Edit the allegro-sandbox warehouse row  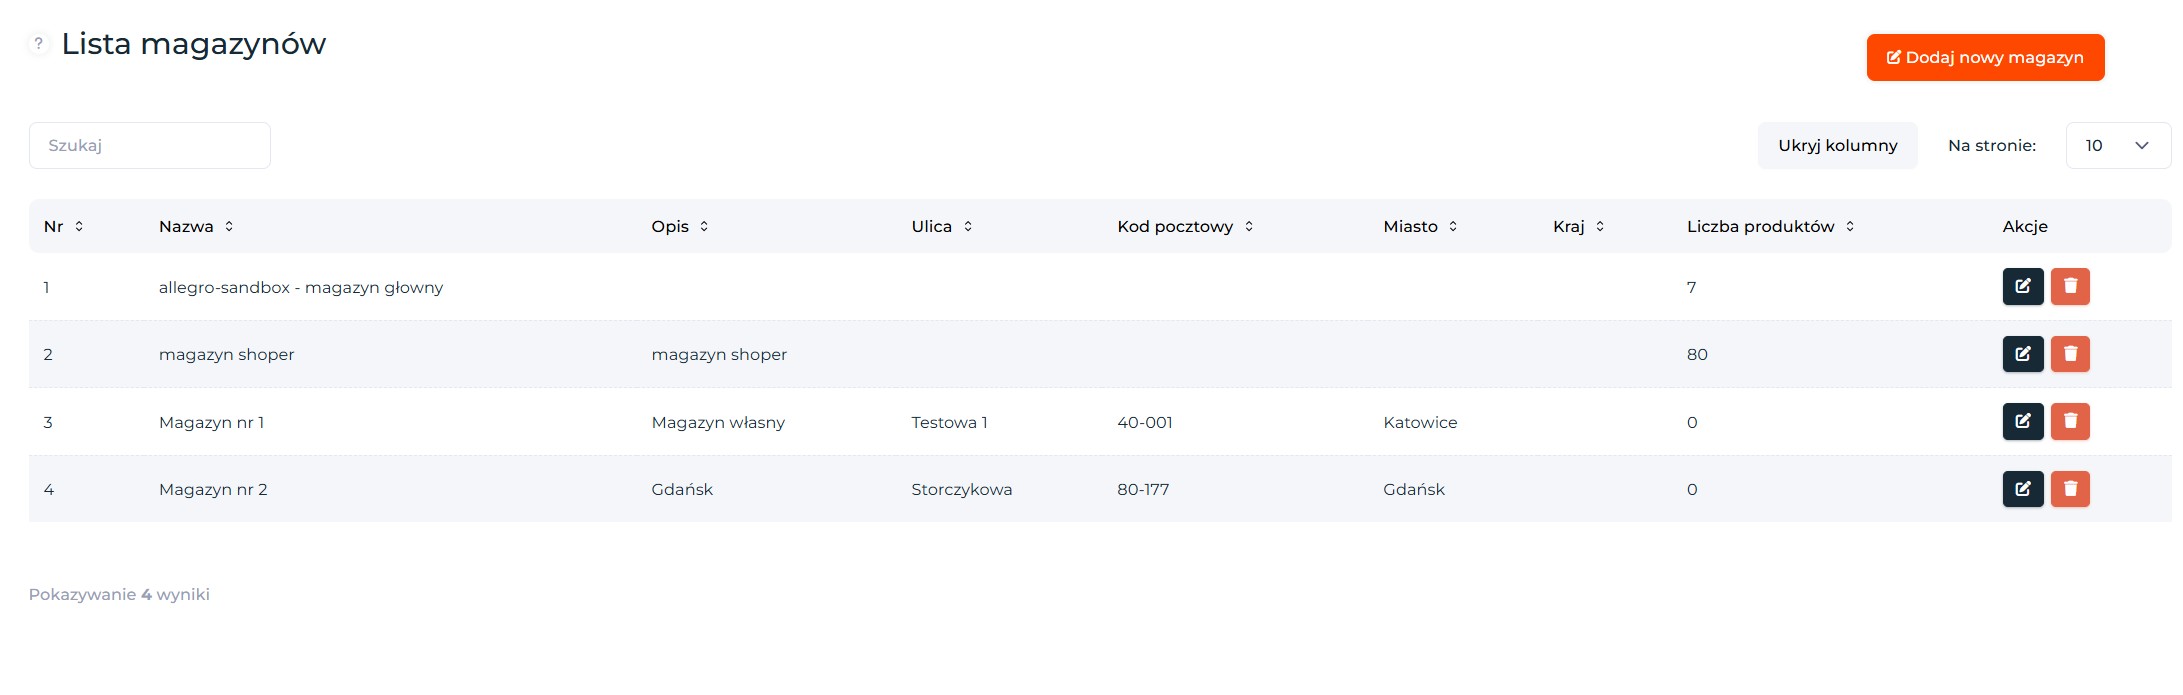[2022, 286]
